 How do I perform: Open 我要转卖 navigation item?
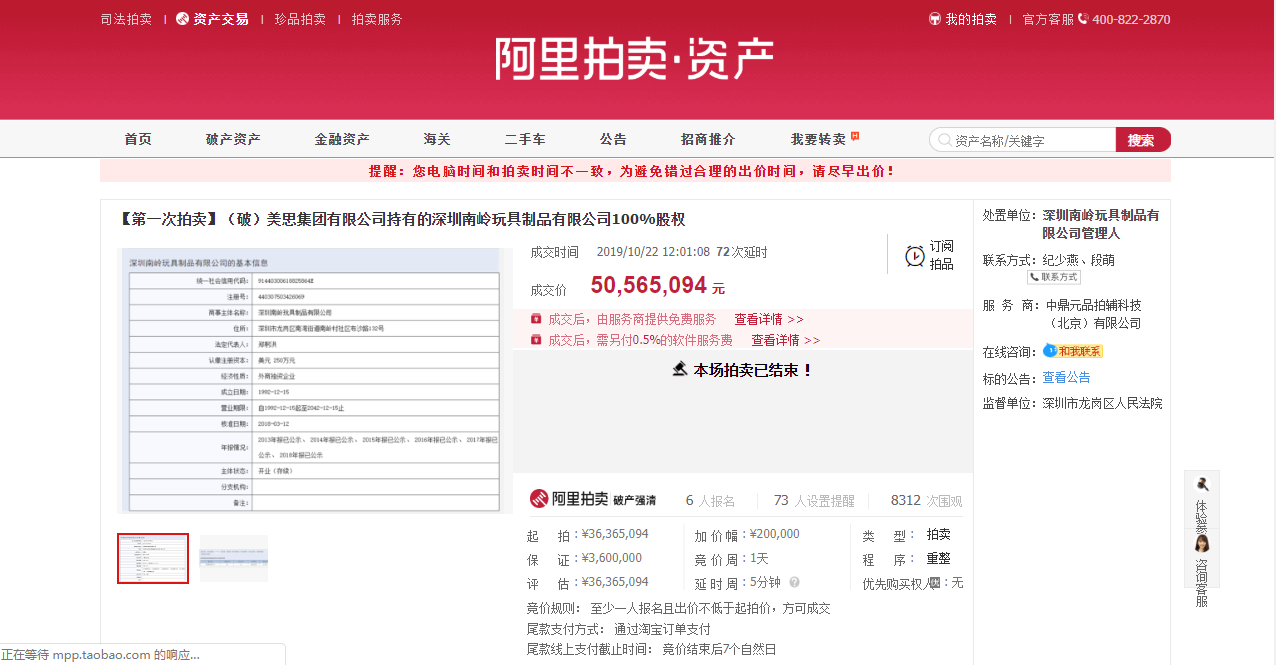818,140
